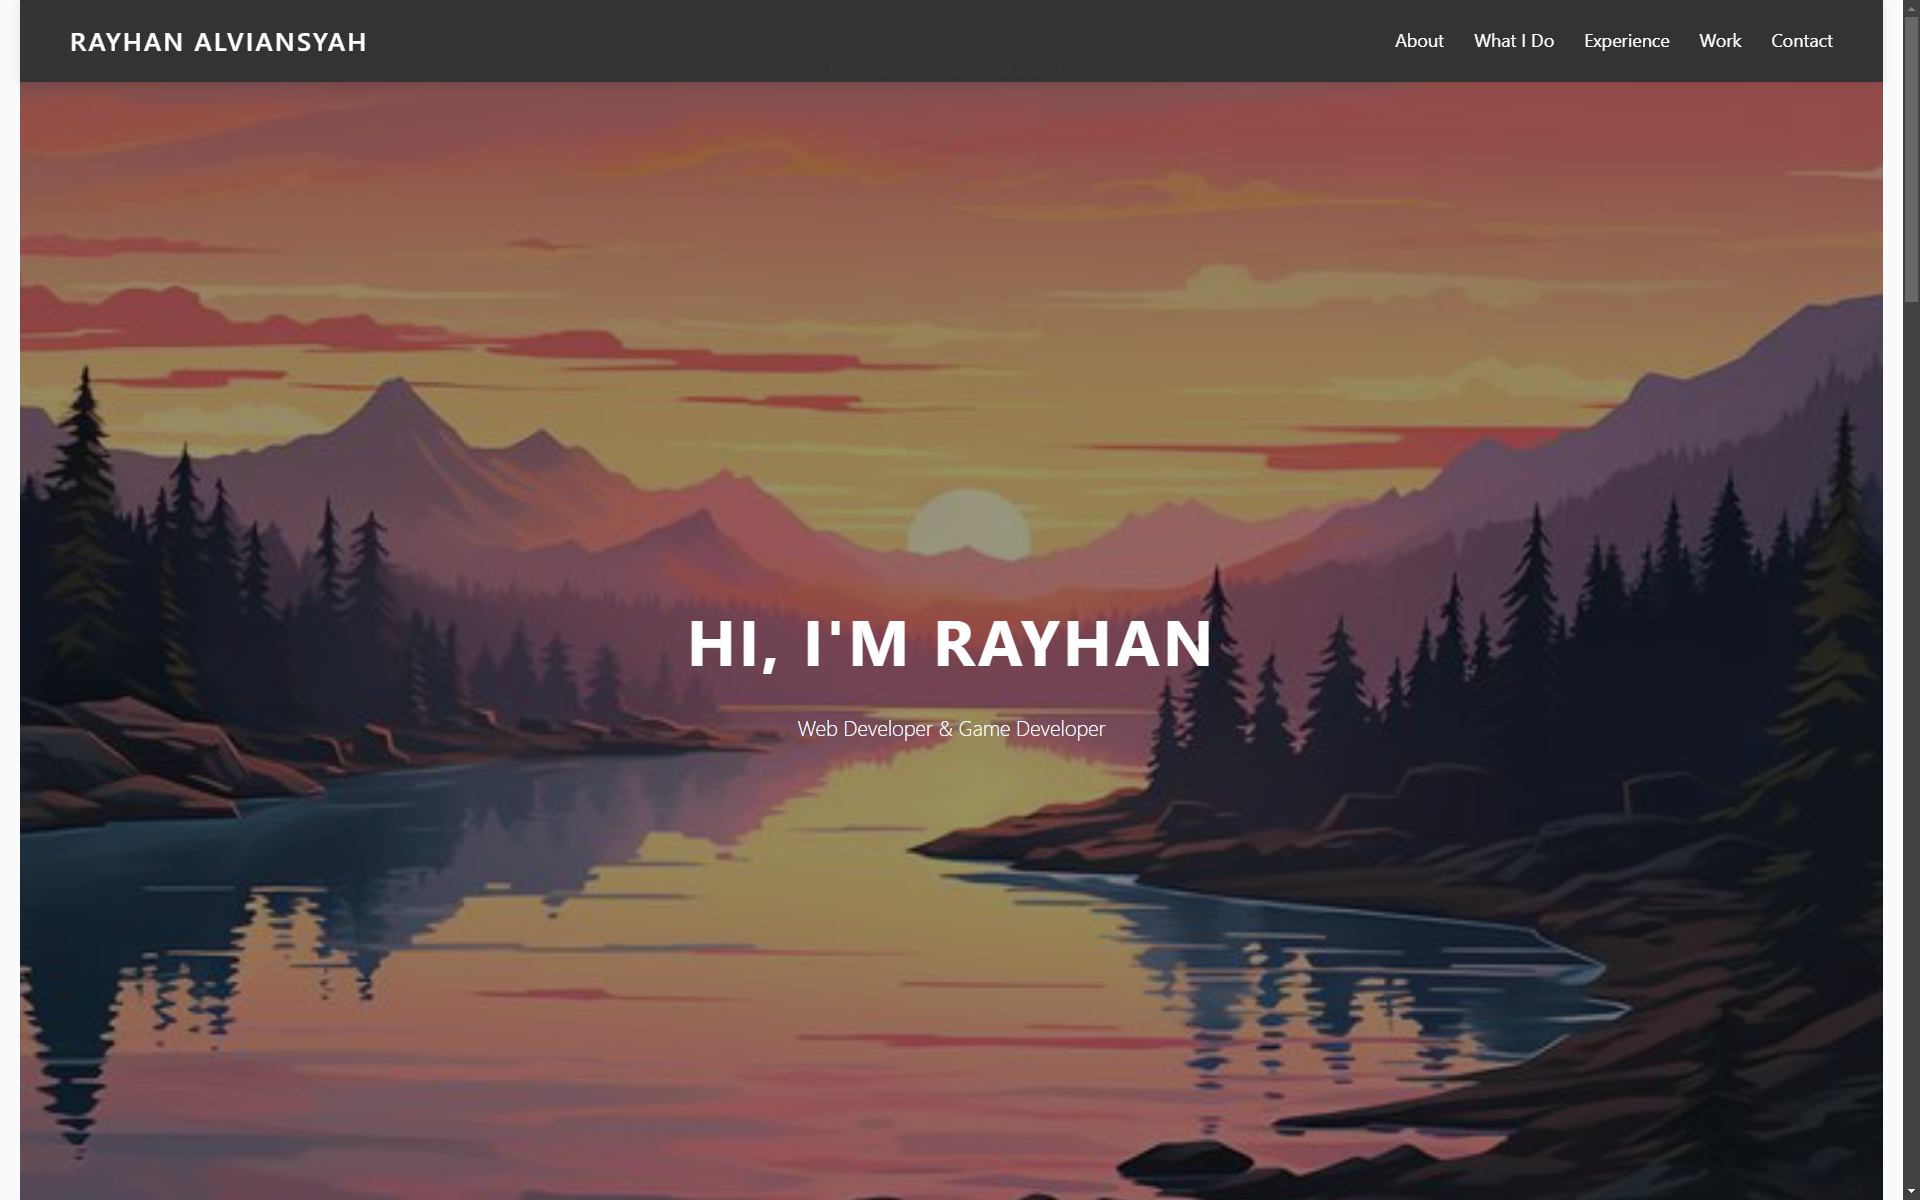Jump to the Work section

coord(1719,41)
